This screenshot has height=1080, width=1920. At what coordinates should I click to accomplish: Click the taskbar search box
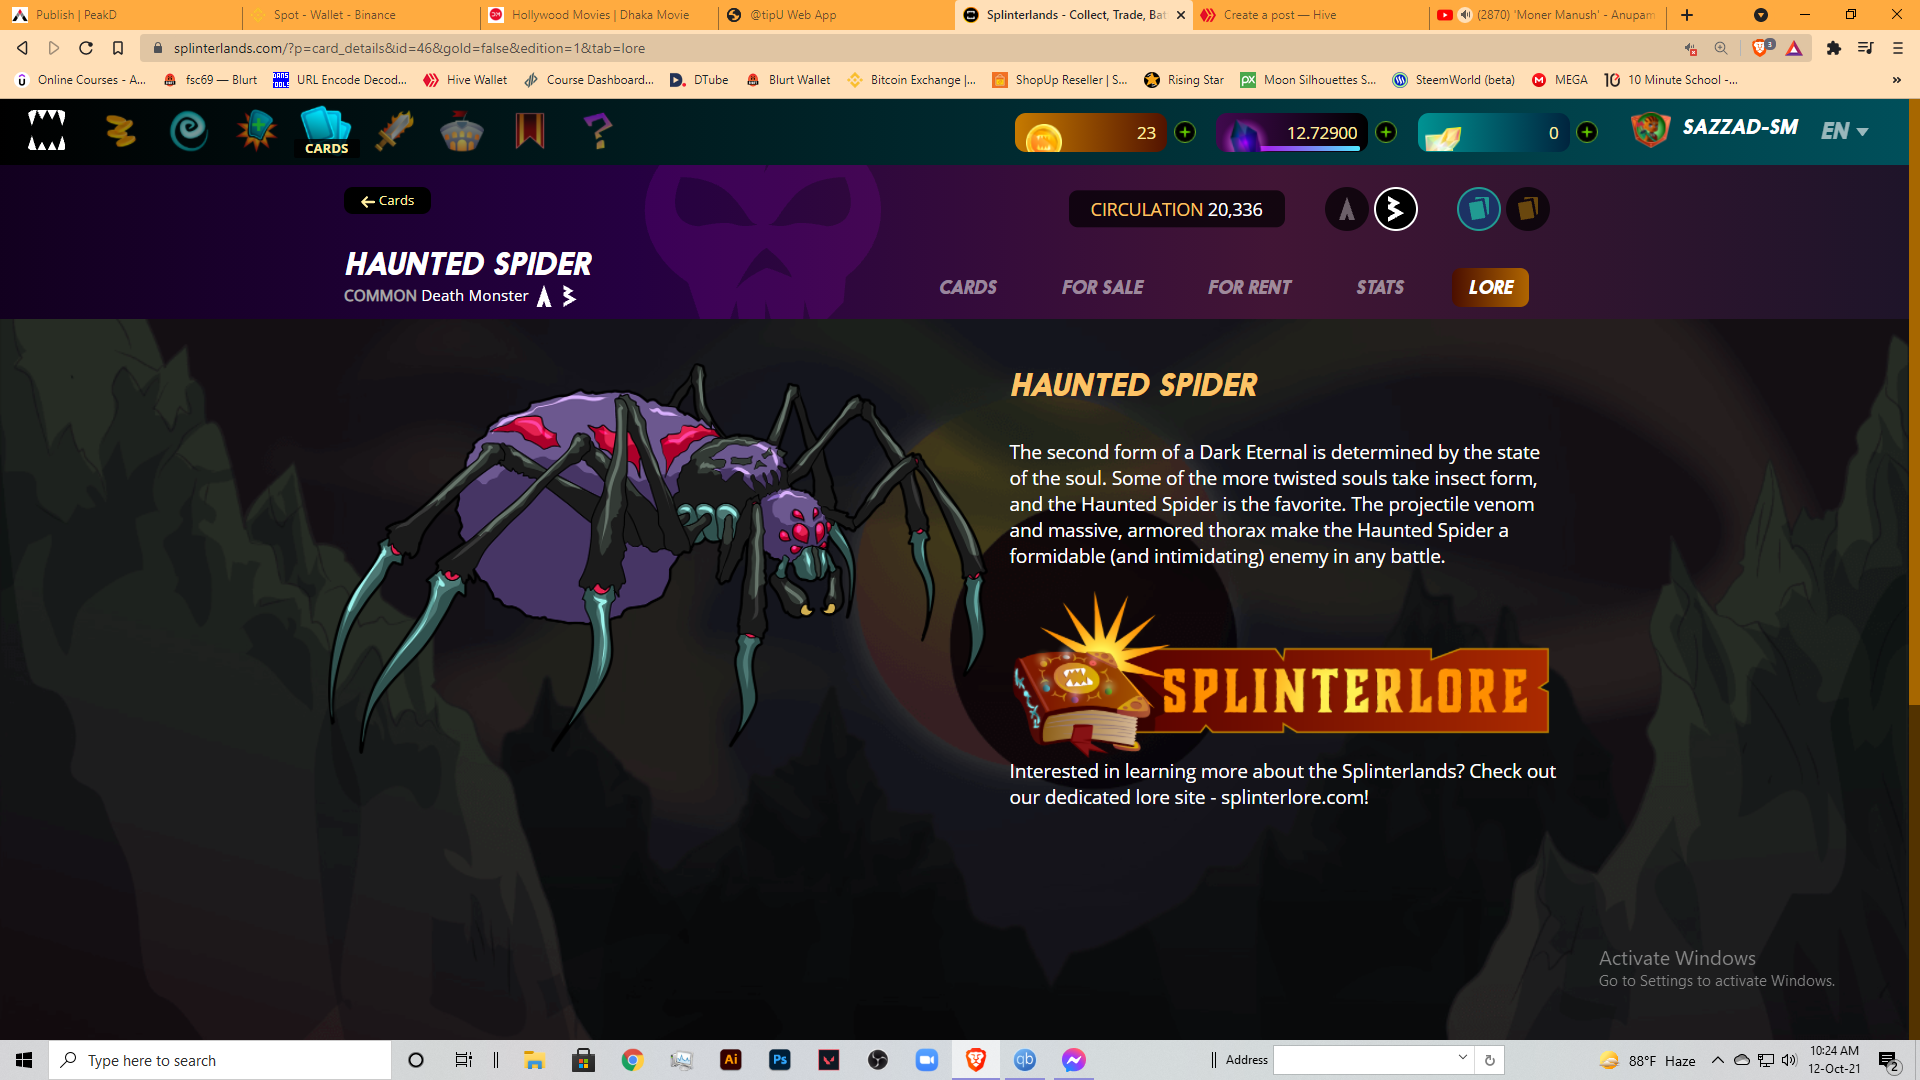click(x=220, y=1060)
